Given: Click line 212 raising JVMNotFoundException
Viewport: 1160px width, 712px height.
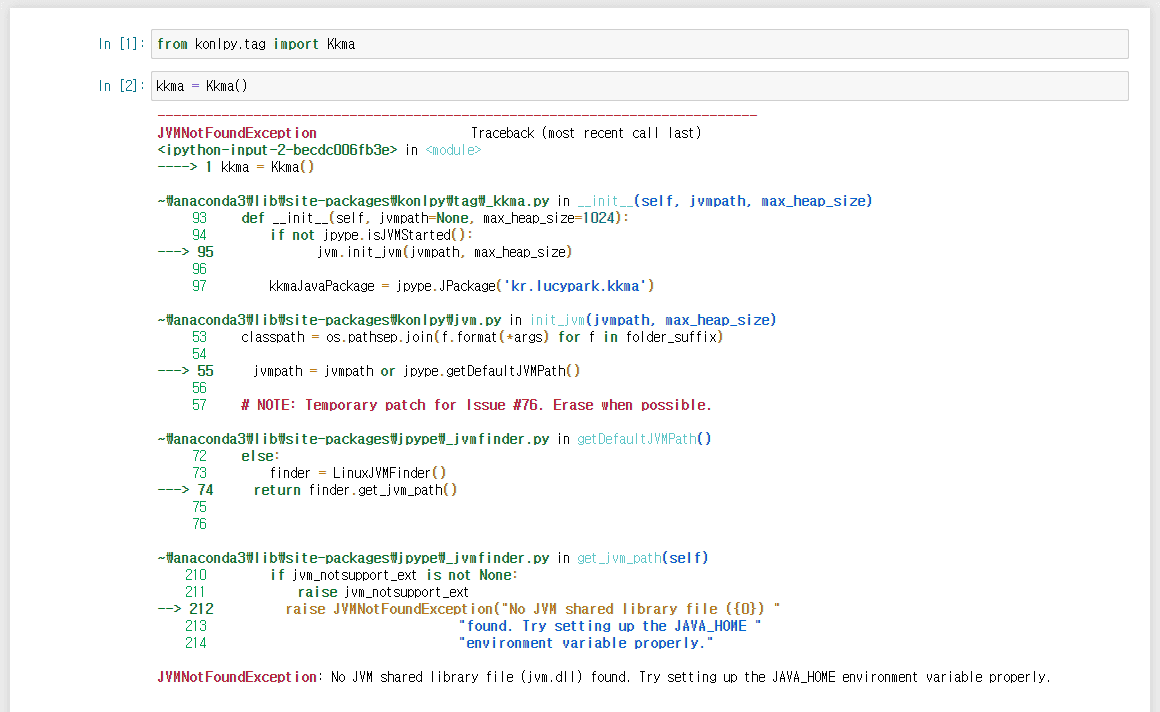Looking at the screenshot, I should [532, 609].
